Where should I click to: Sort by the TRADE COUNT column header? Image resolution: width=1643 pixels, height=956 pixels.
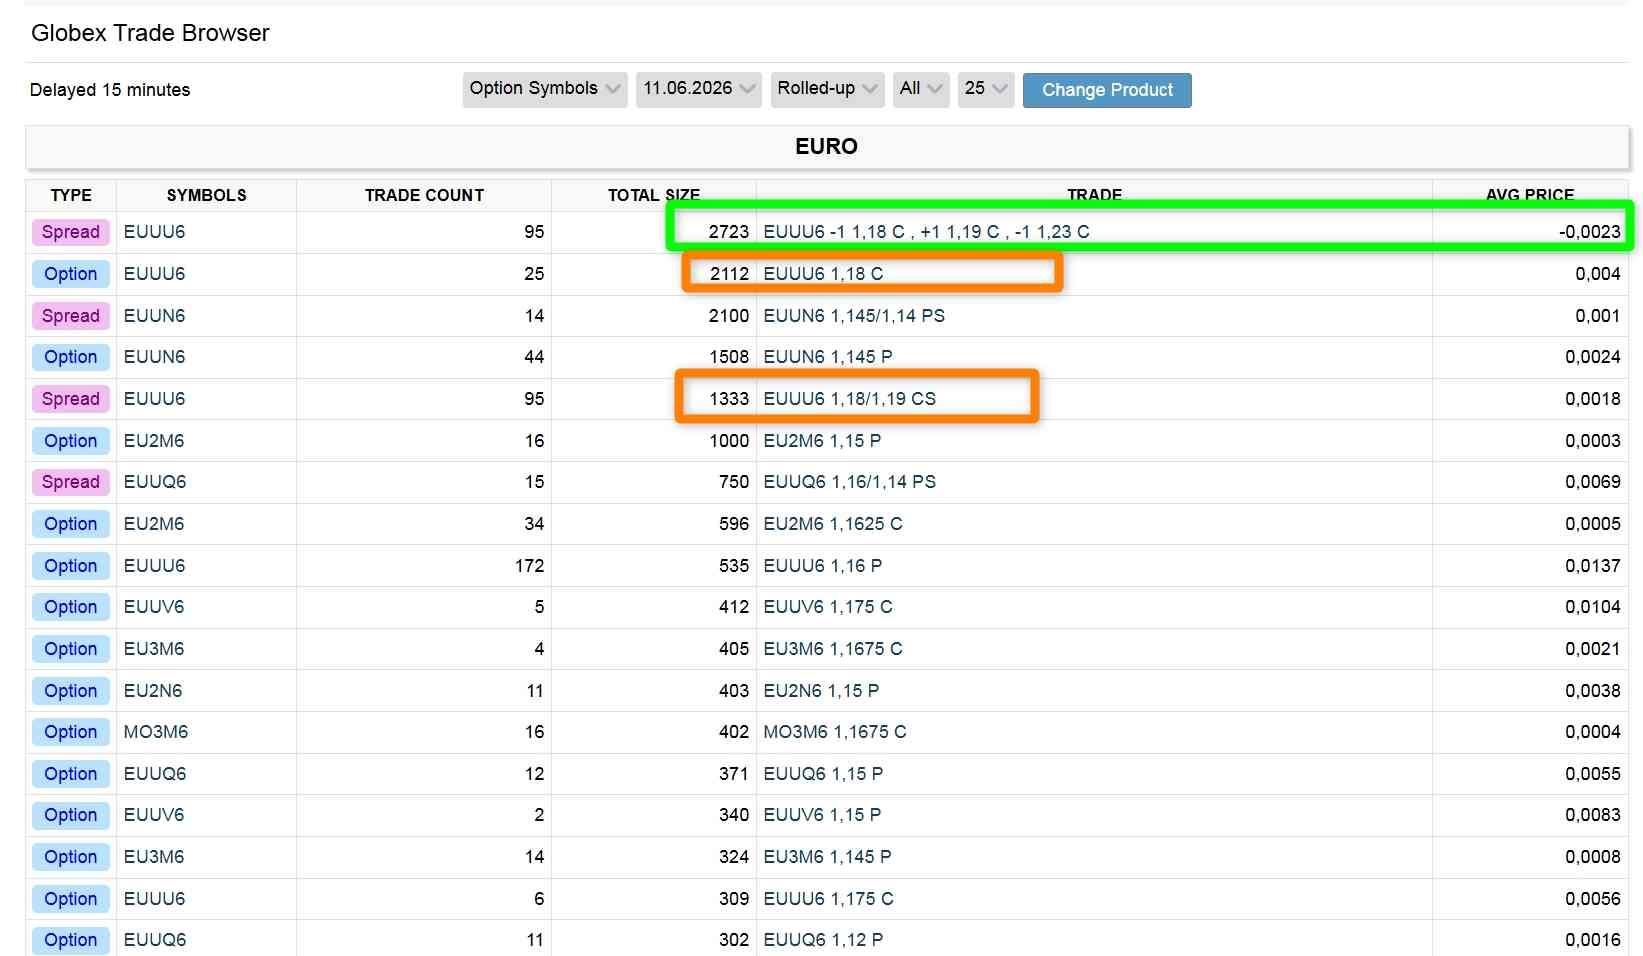click(x=424, y=195)
